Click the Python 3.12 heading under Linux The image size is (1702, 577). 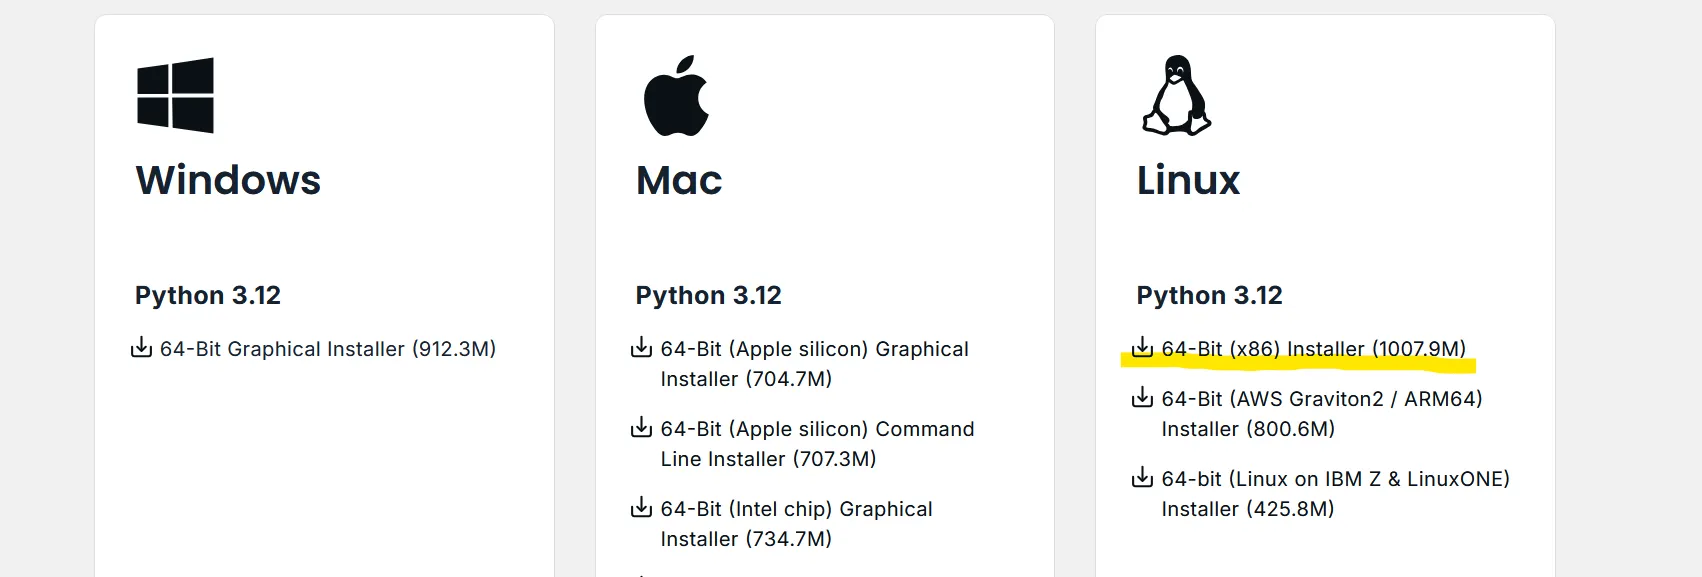click(1209, 295)
